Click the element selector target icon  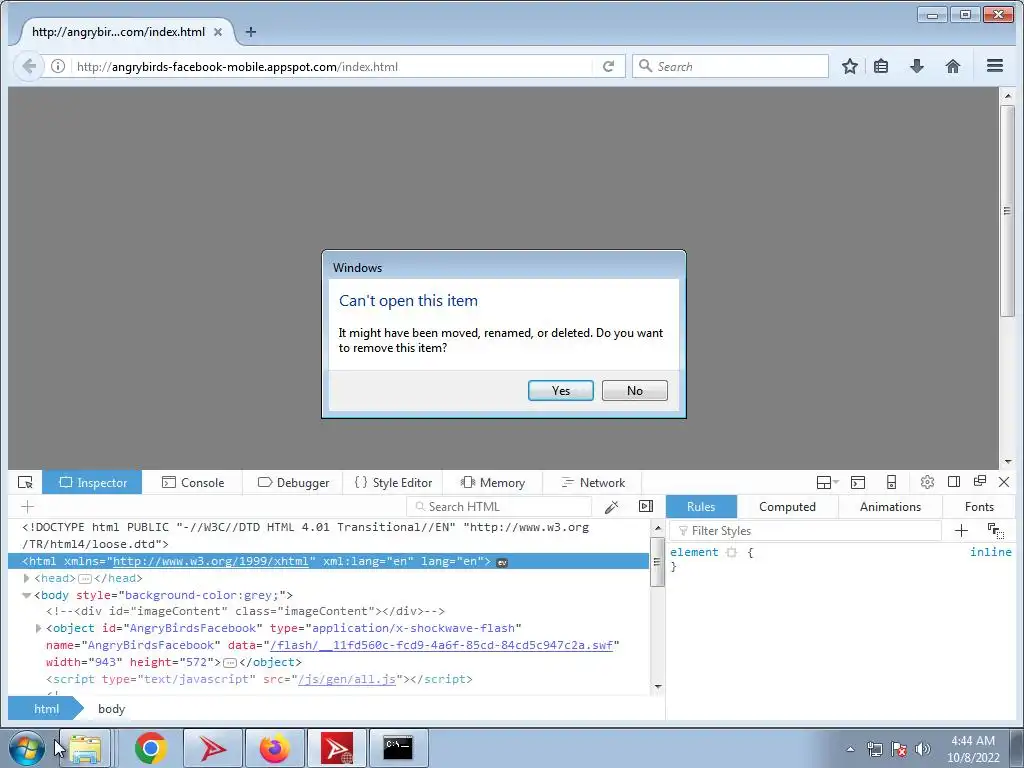click(x=731, y=552)
